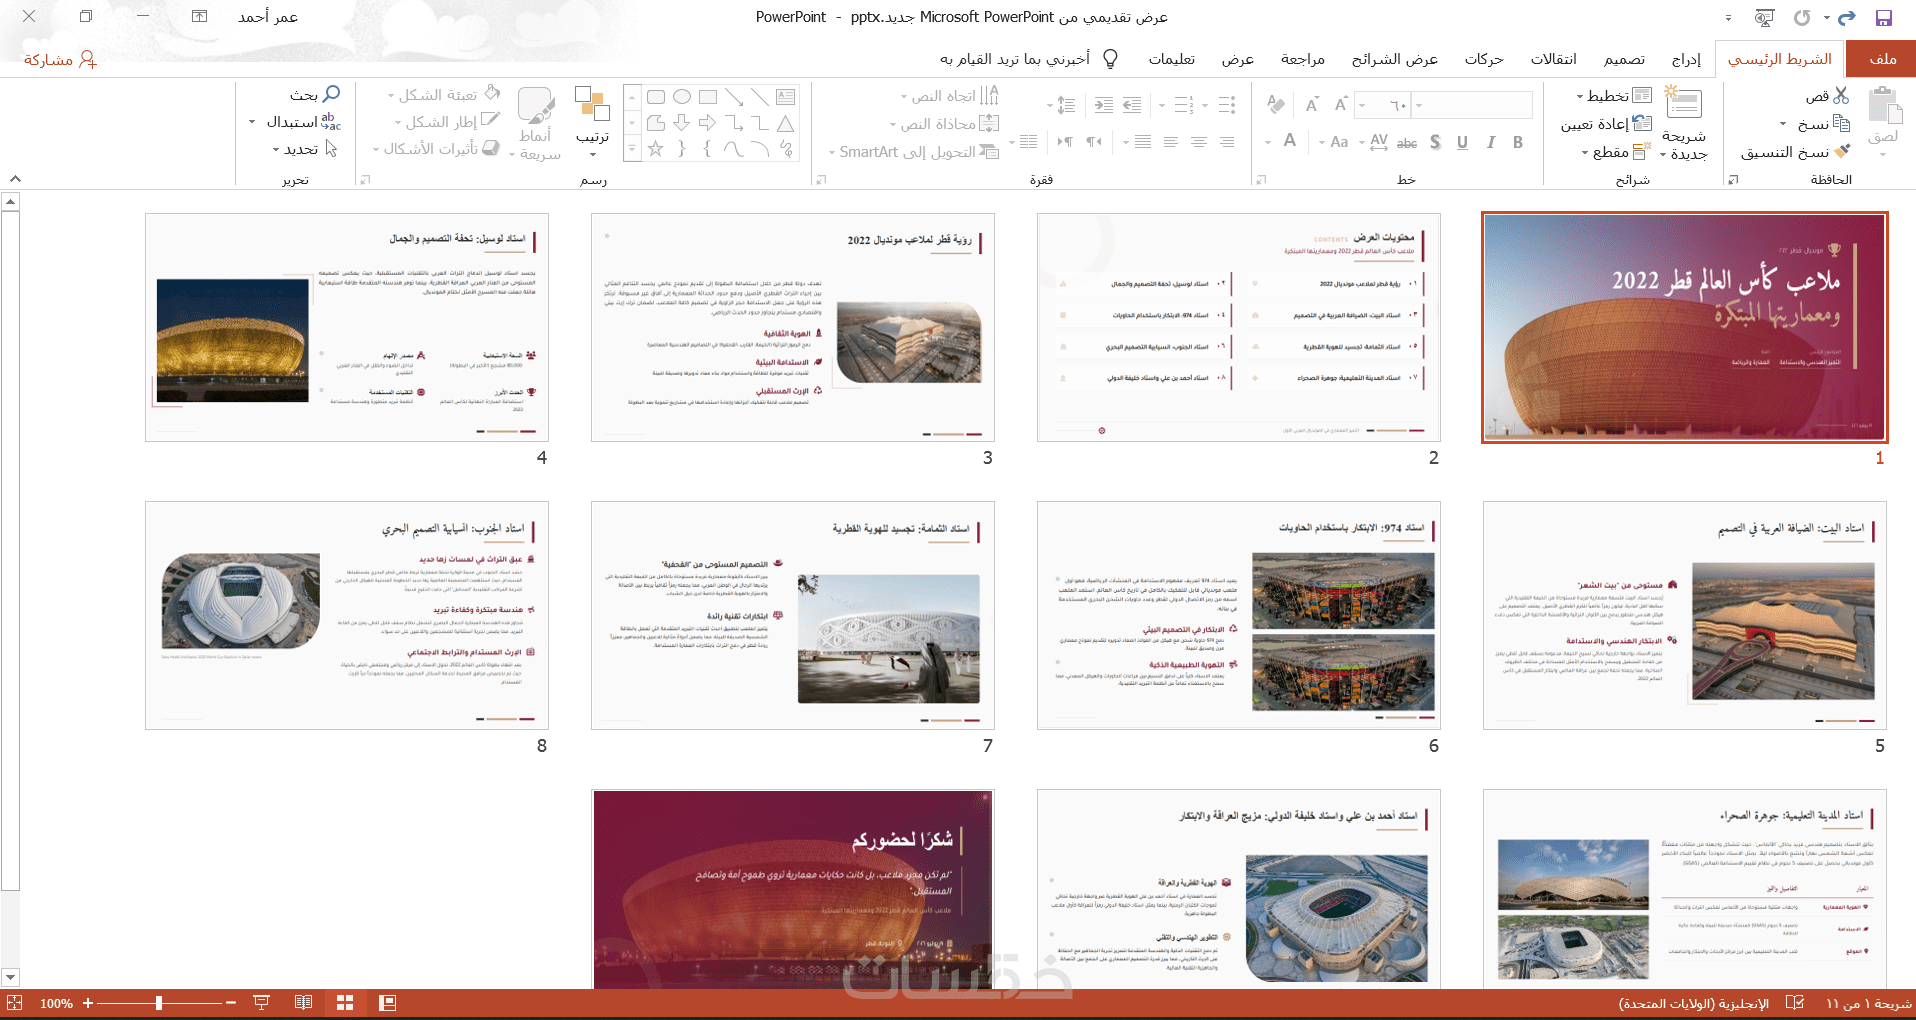Click the Redo icon in title bar

click(x=1802, y=17)
